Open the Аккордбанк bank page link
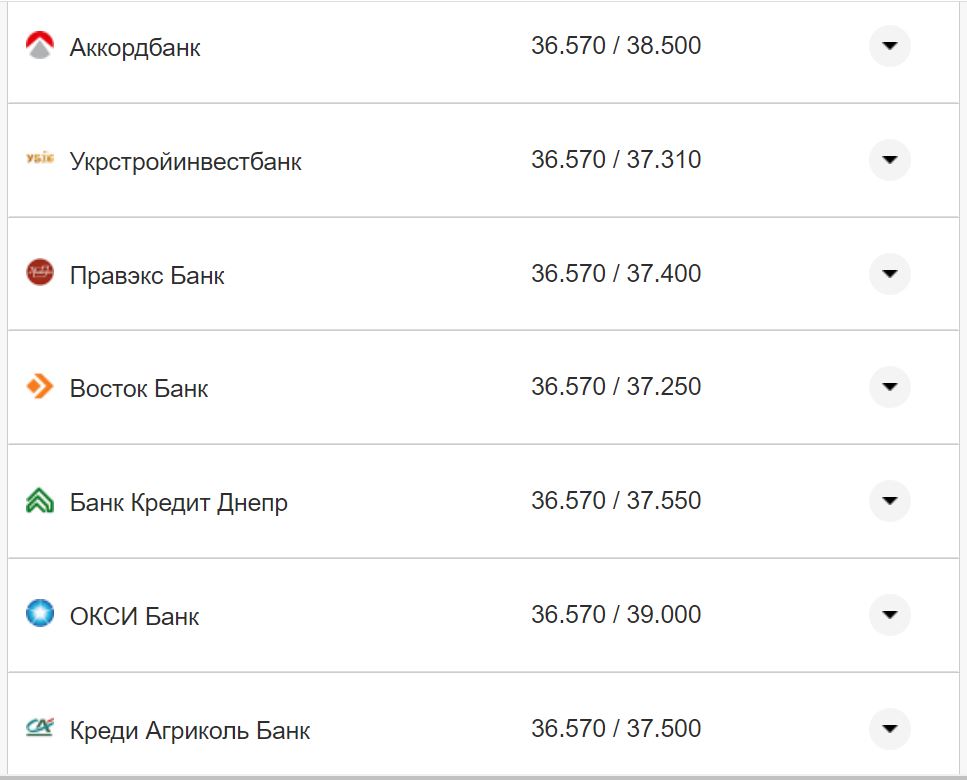This screenshot has width=967, height=780. (x=134, y=45)
